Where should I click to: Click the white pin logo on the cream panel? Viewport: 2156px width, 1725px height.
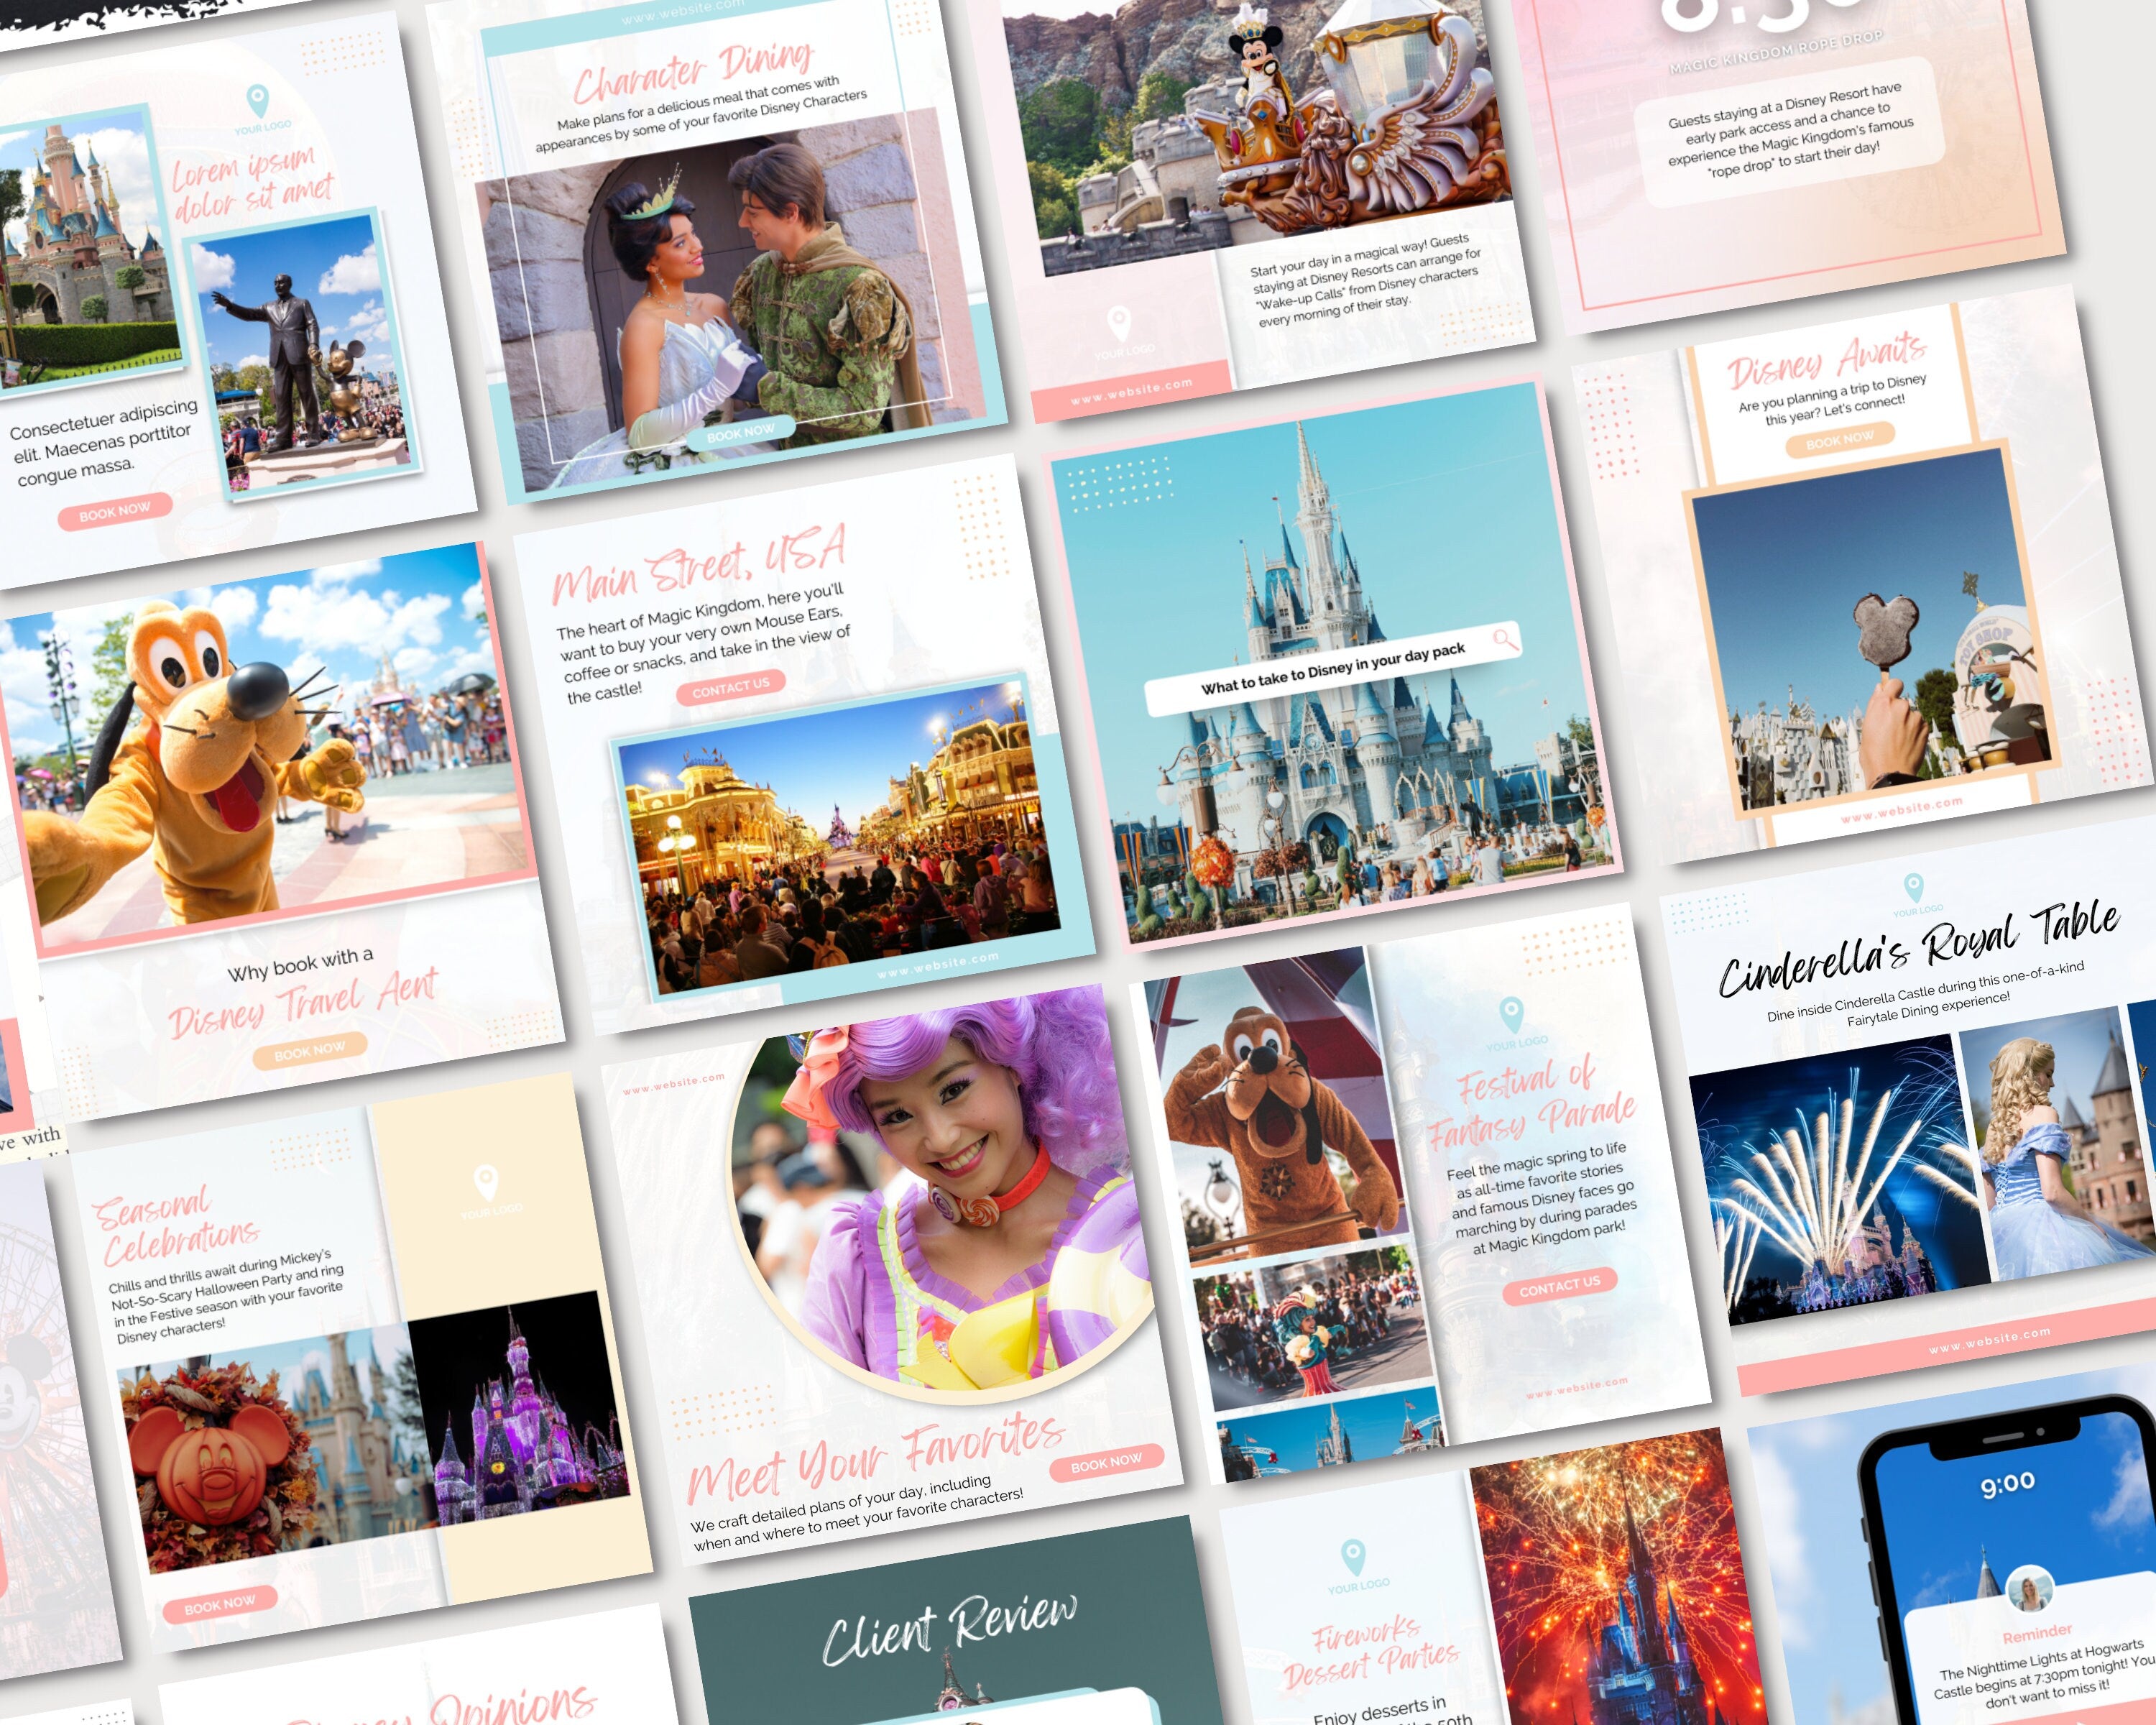(x=486, y=1182)
